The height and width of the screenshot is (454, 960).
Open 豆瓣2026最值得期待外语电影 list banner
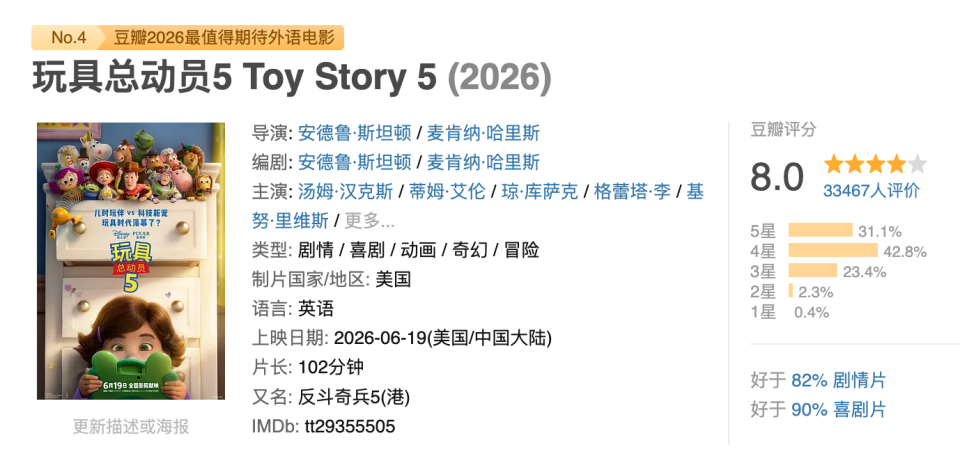pos(225,37)
